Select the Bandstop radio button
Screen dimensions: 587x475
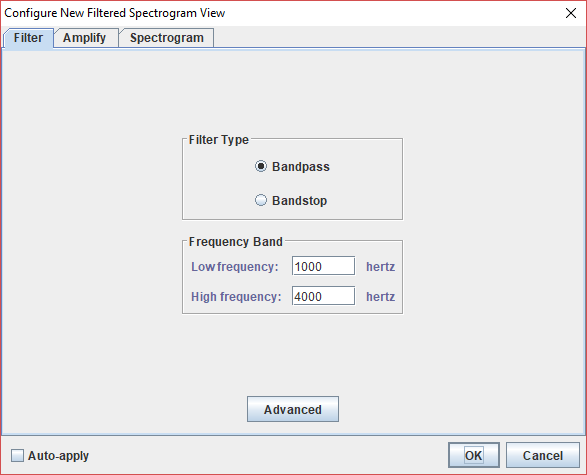261,200
